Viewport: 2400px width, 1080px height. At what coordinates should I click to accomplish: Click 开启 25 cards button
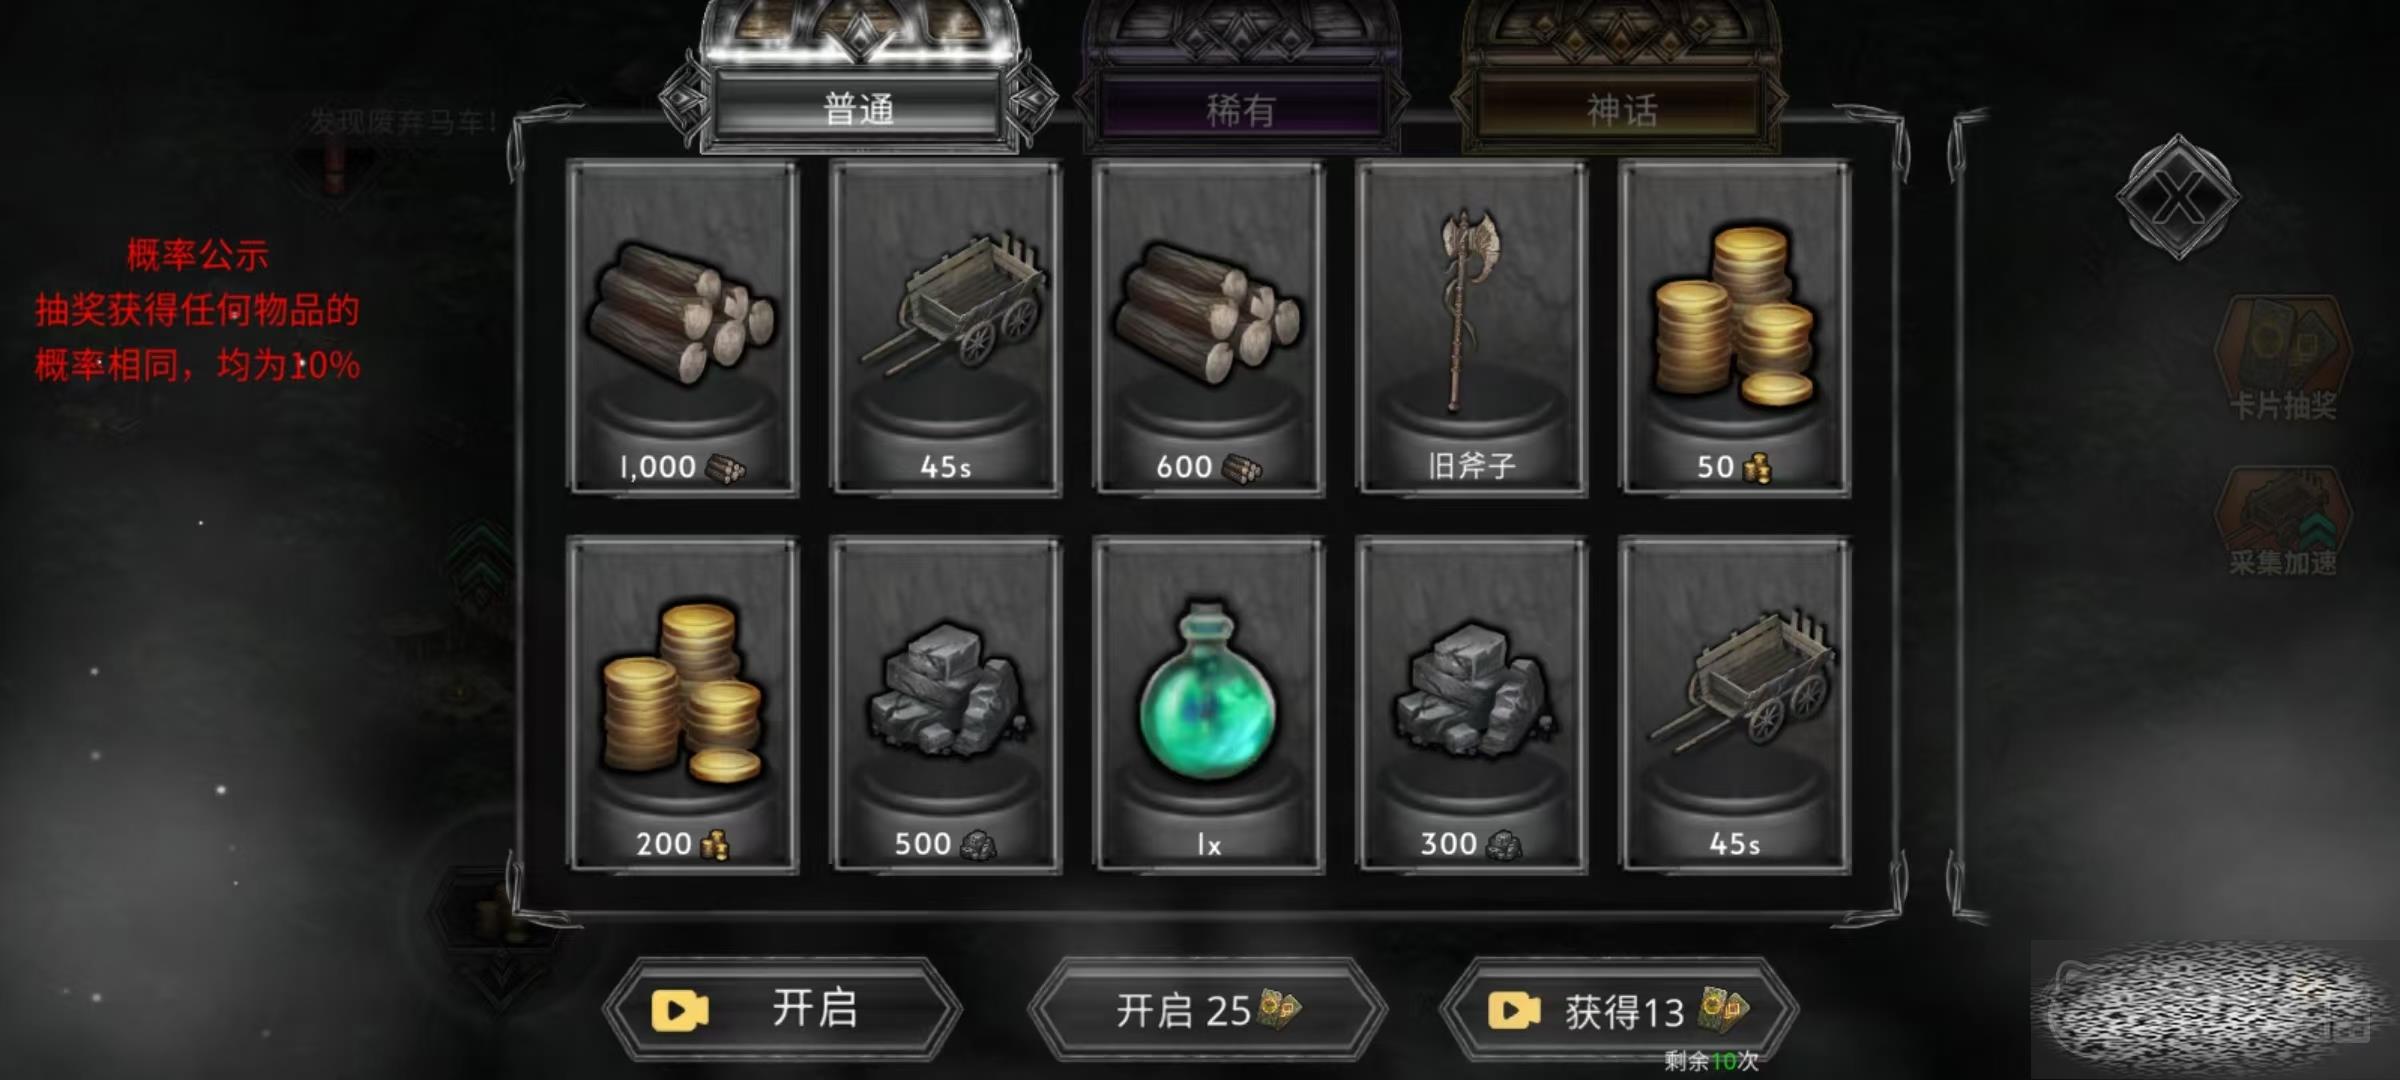click(x=1208, y=1010)
